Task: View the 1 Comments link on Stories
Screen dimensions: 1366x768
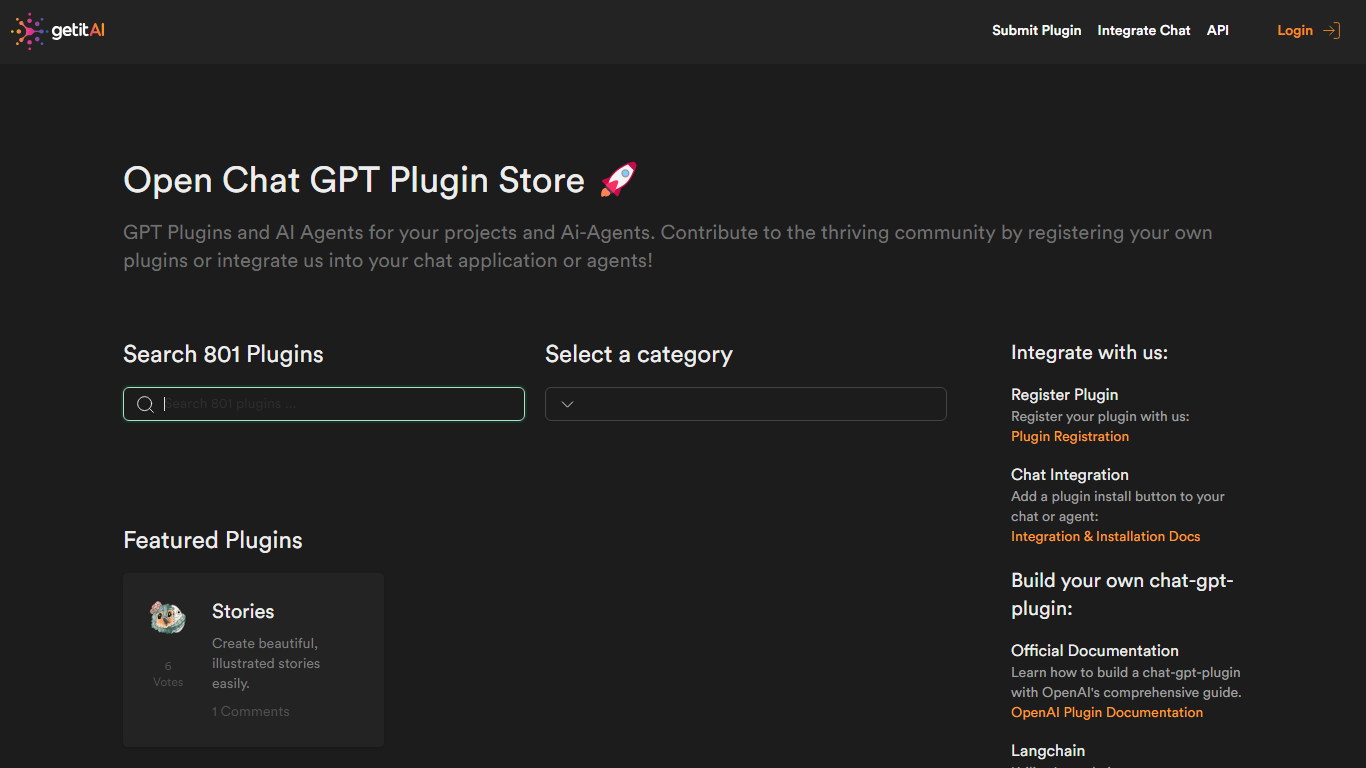Action: (x=250, y=711)
